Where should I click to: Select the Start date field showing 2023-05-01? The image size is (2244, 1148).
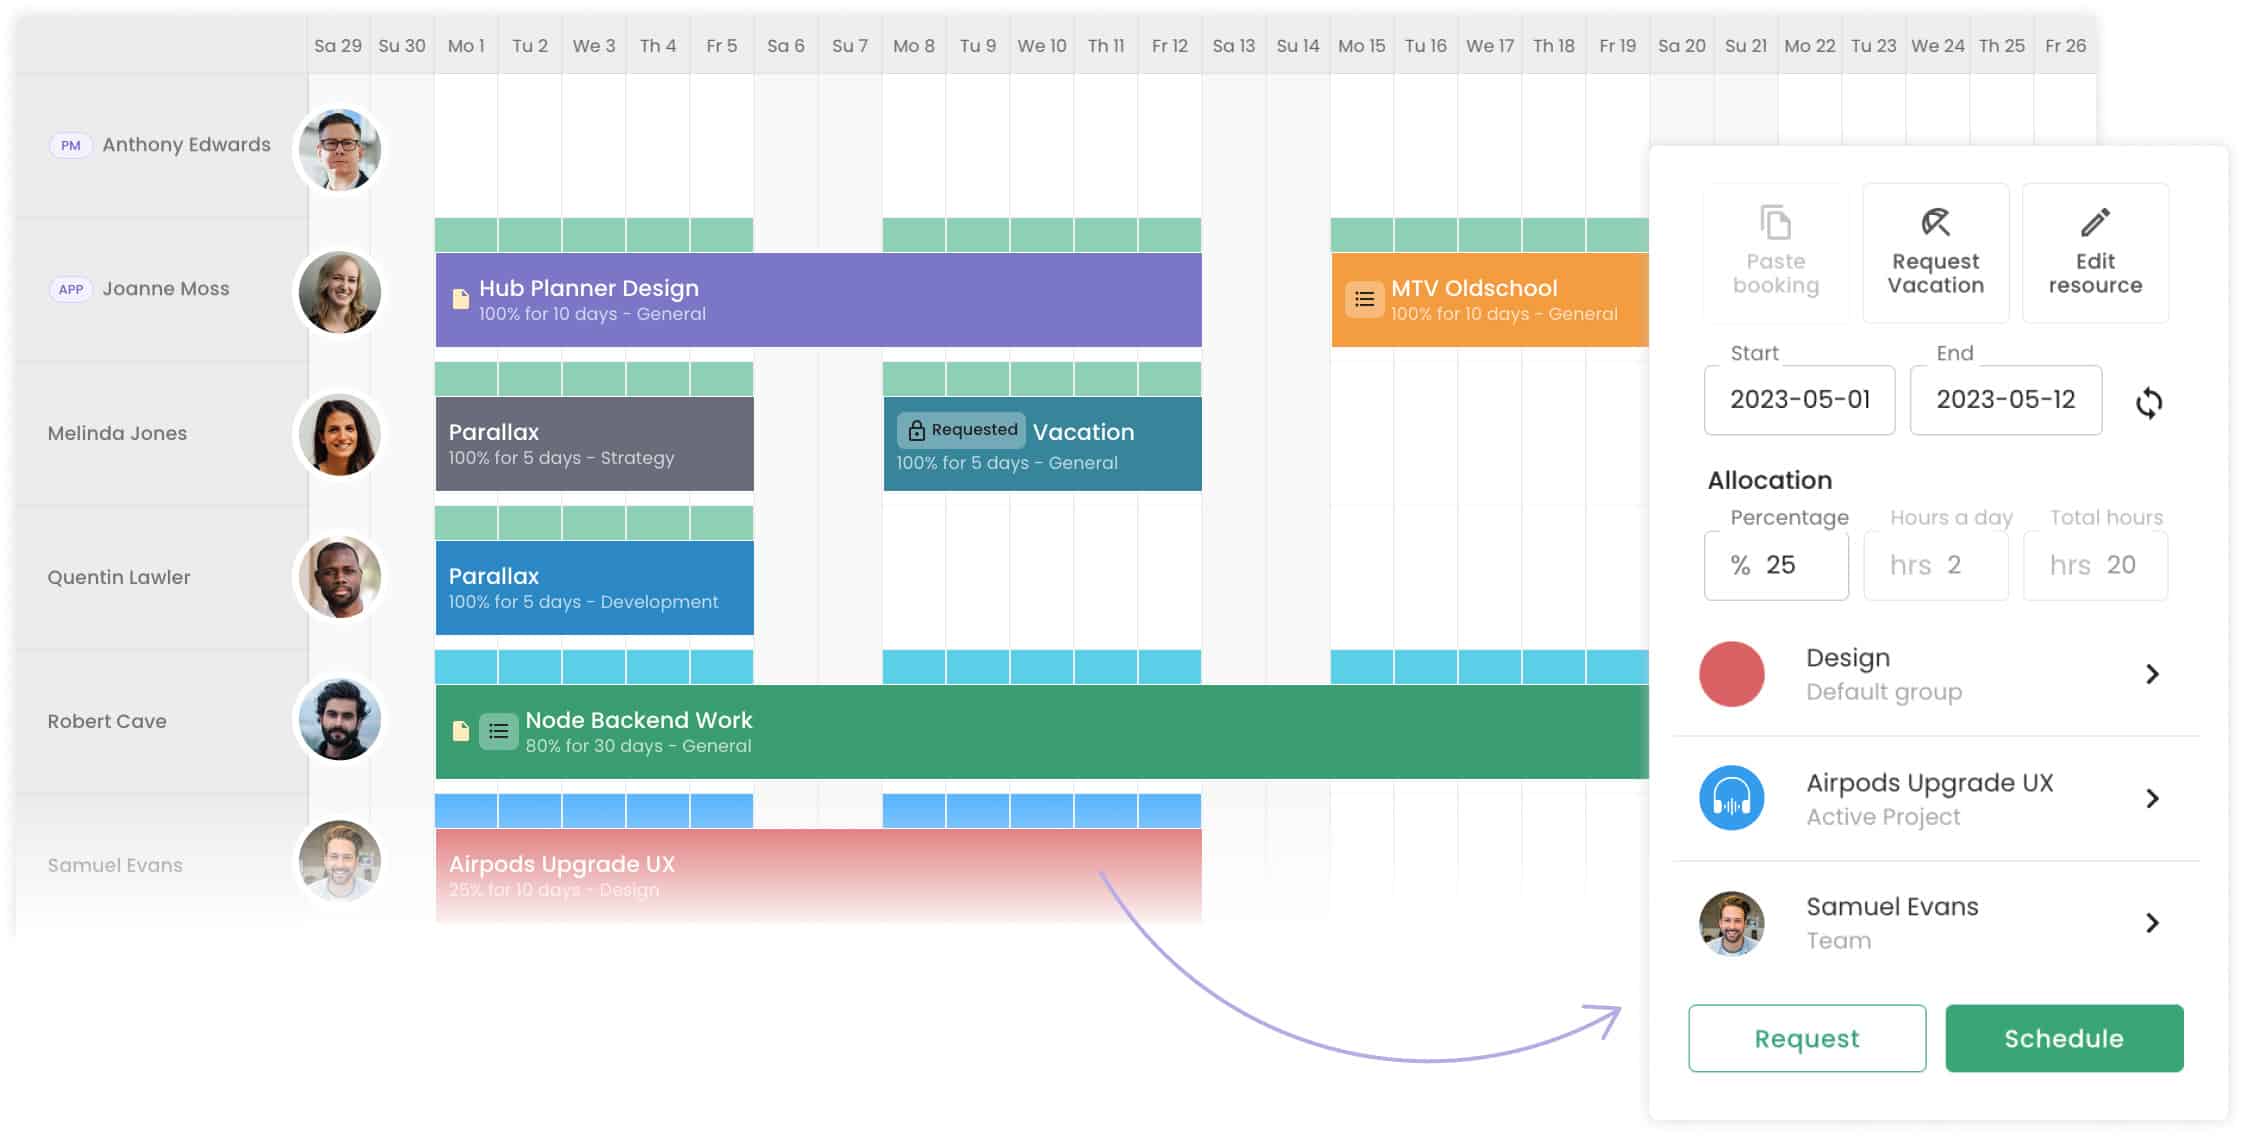[1799, 400]
